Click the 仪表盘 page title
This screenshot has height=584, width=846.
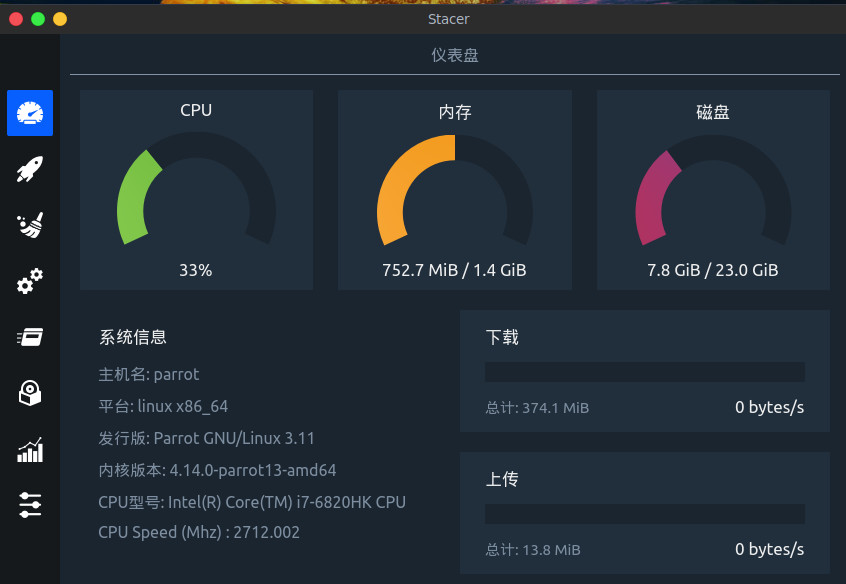455,56
